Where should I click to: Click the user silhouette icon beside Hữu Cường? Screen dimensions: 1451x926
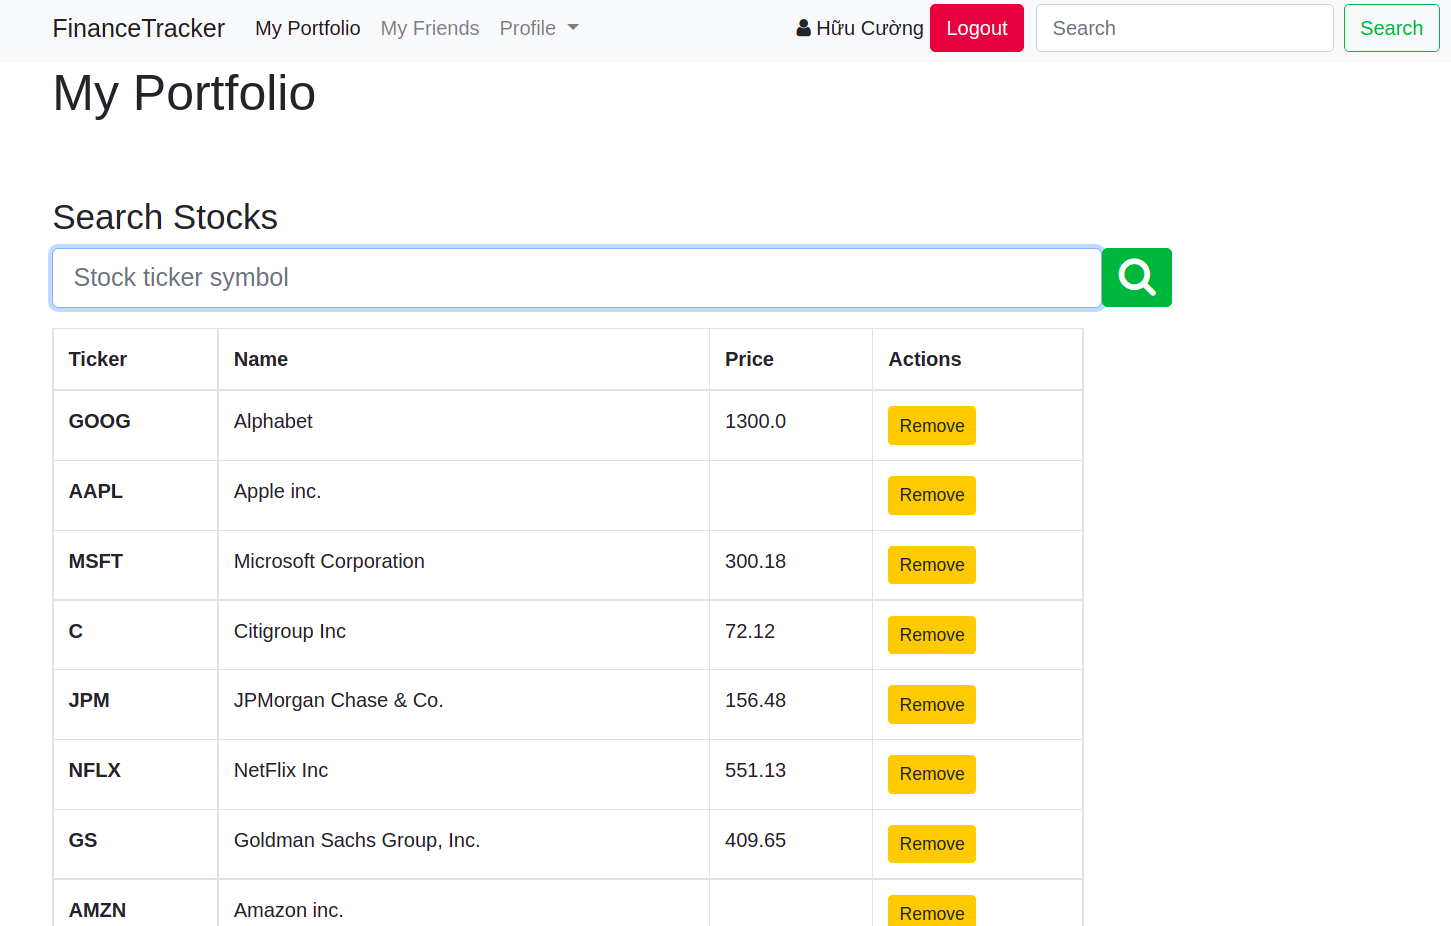click(x=803, y=27)
